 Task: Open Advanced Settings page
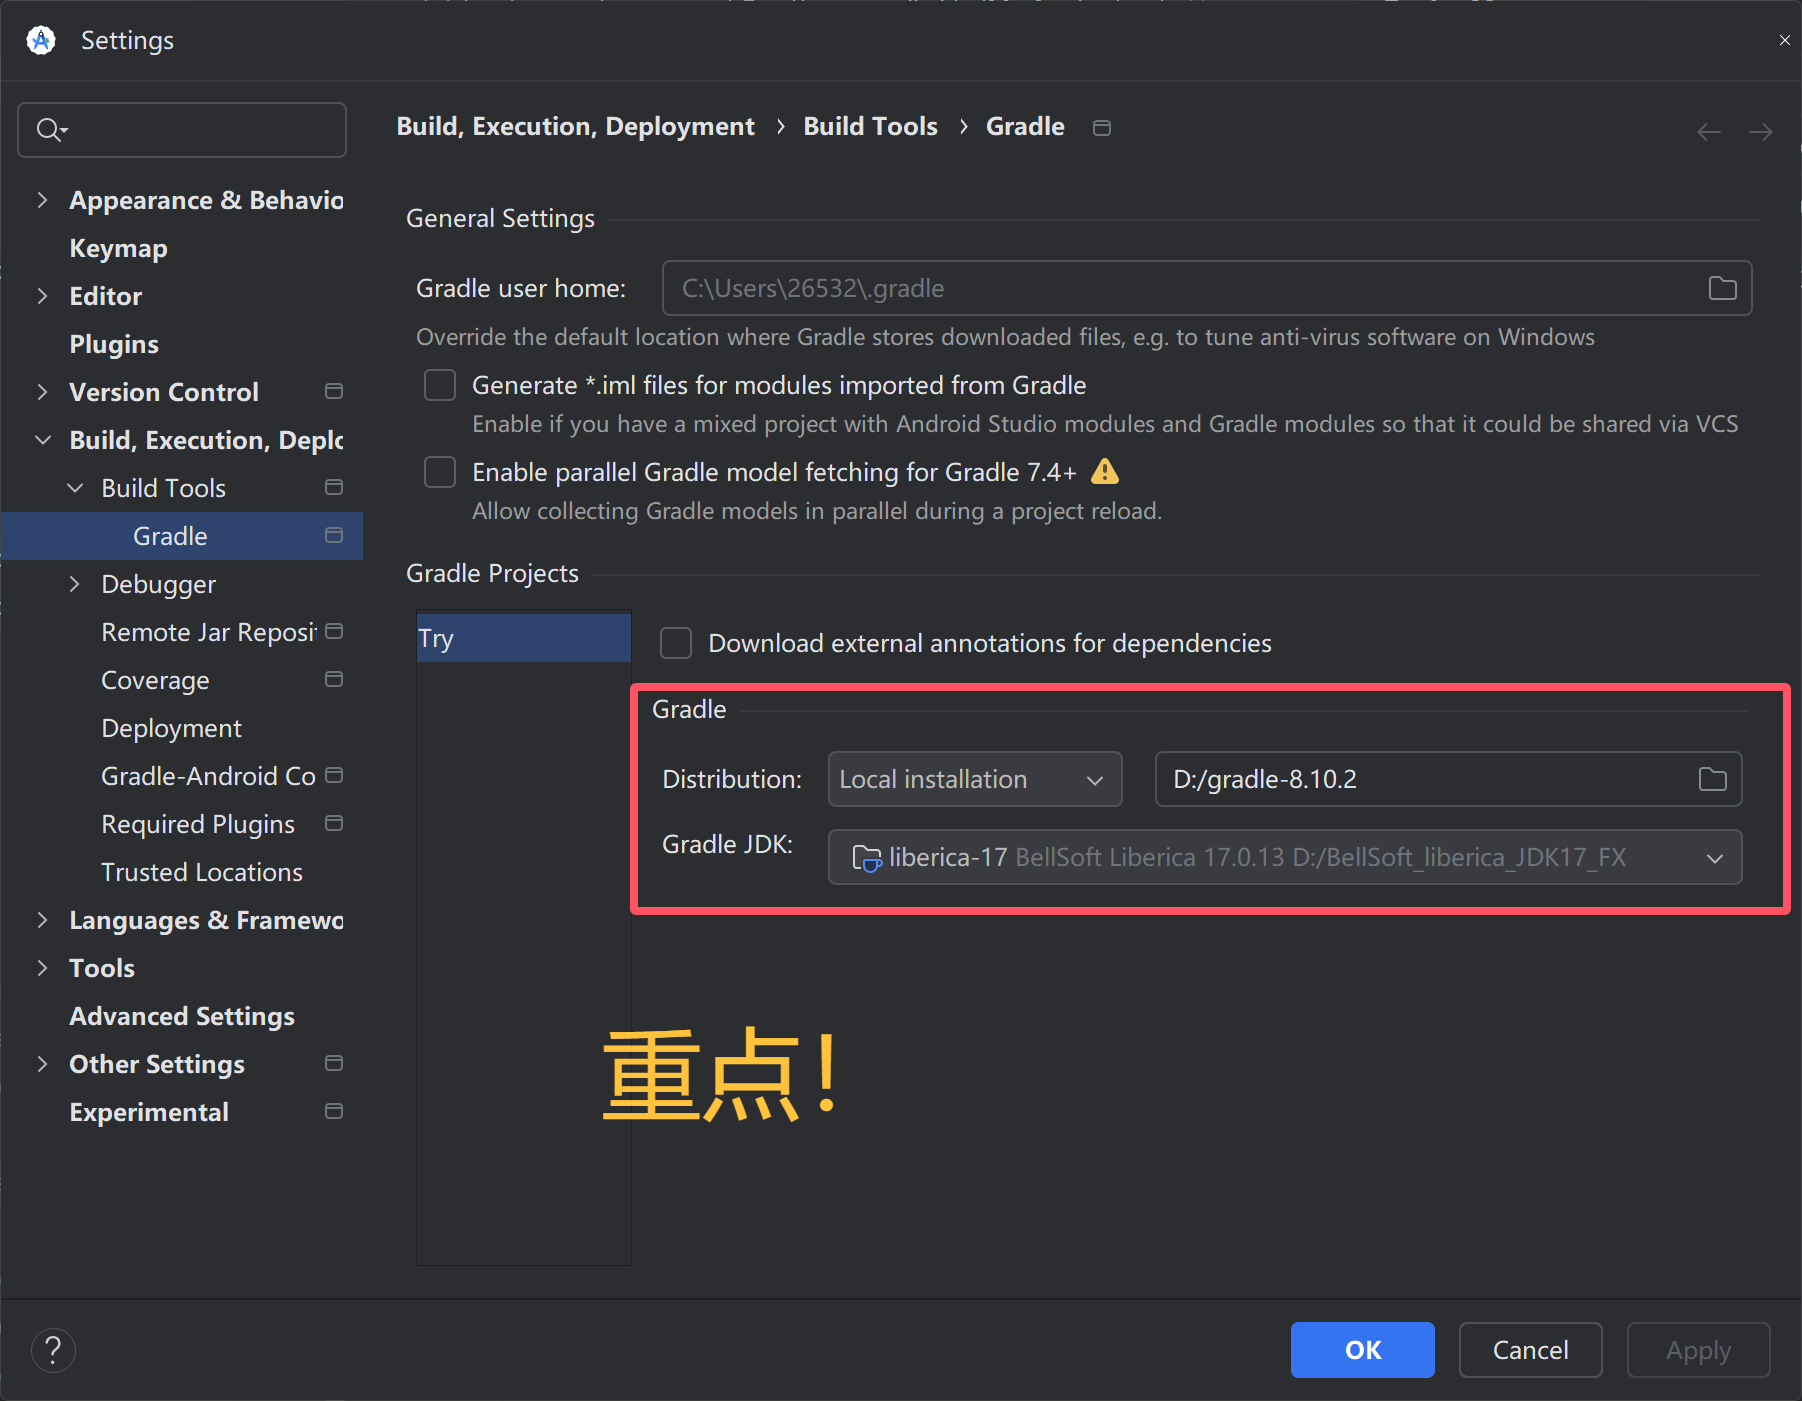pyautogui.click(x=182, y=1016)
